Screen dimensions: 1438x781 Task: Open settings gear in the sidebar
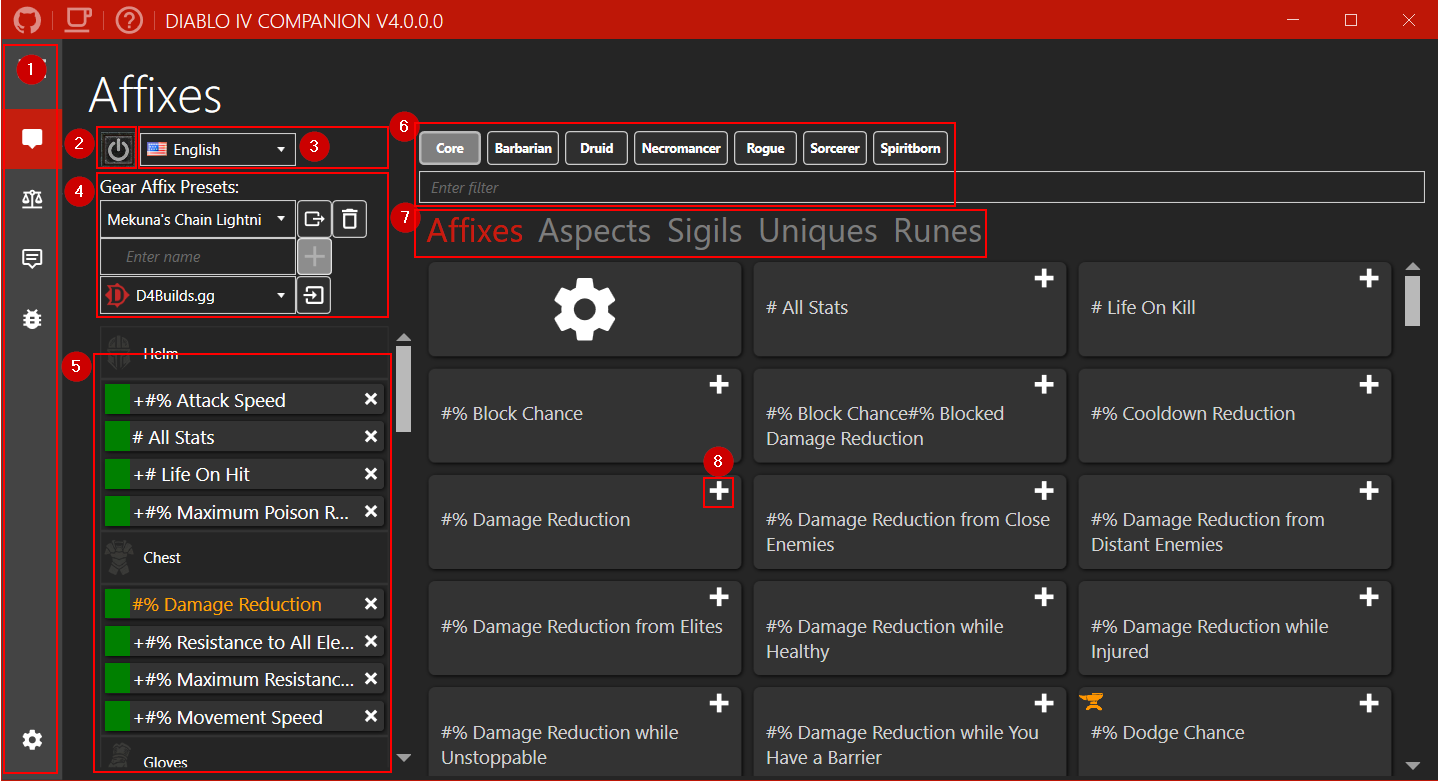[32, 740]
